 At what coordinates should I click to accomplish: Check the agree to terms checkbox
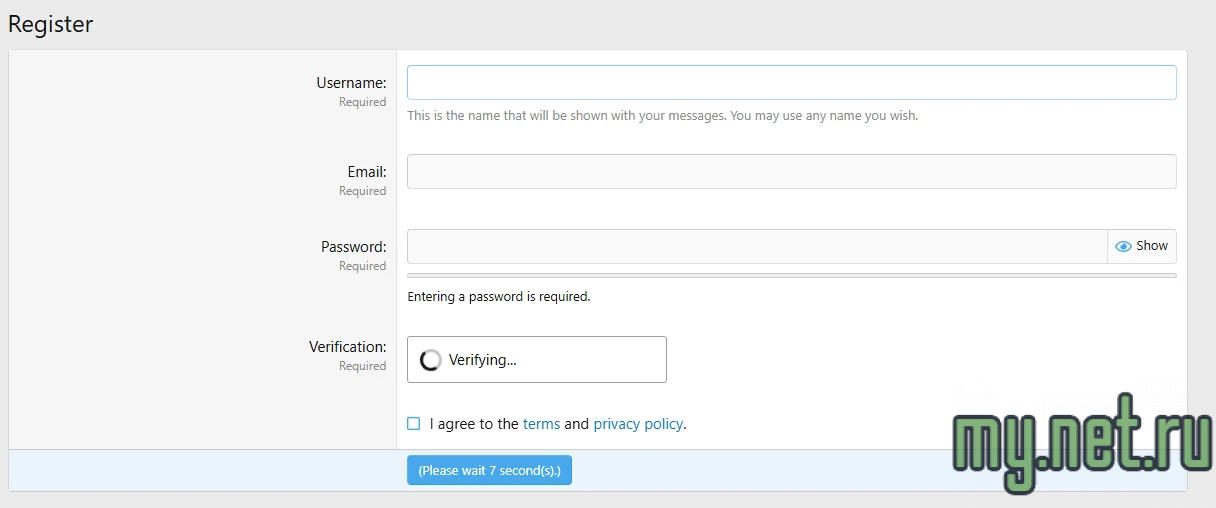pyautogui.click(x=414, y=424)
